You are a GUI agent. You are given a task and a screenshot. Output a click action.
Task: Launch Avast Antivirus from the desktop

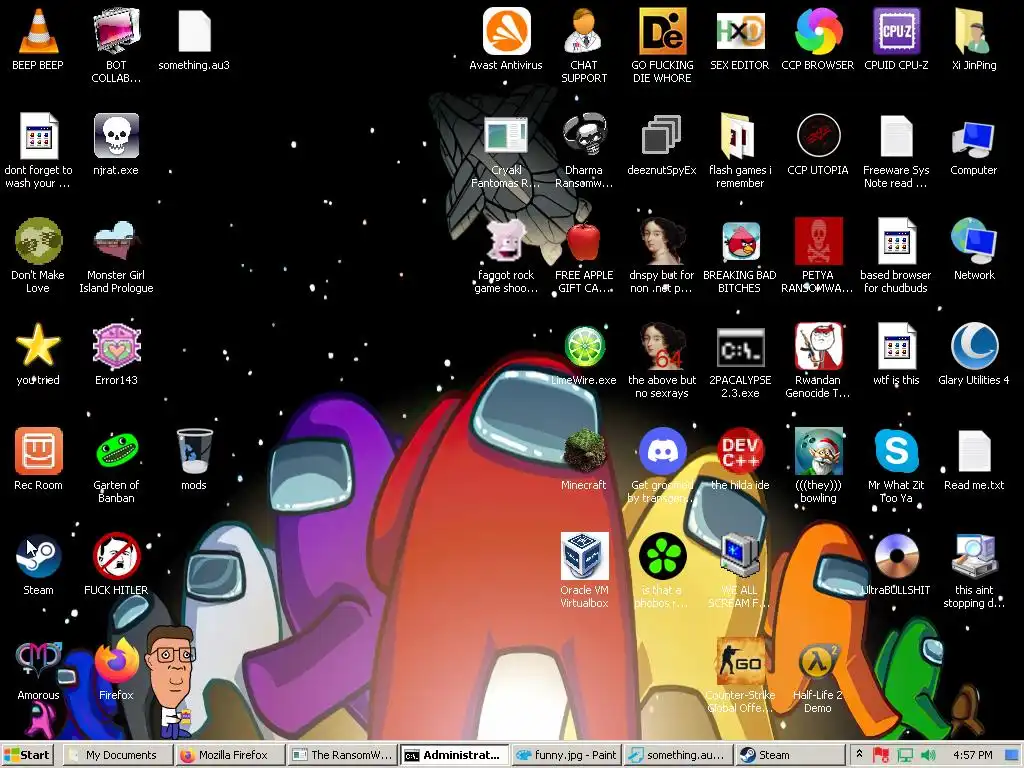point(506,31)
